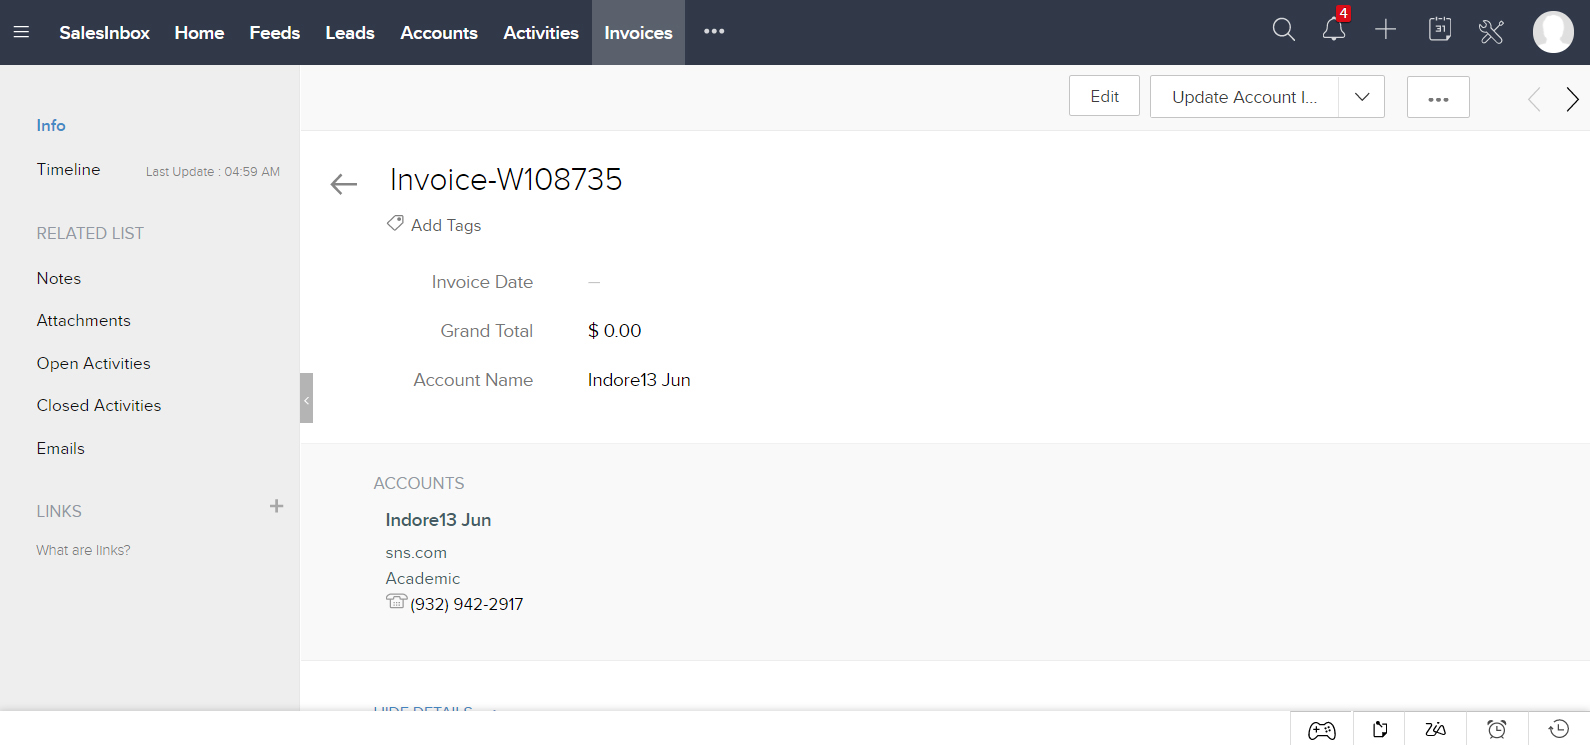Open the Accounts tab
The height and width of the screenshot is (748, 1590).
click(x=439, y=33)
